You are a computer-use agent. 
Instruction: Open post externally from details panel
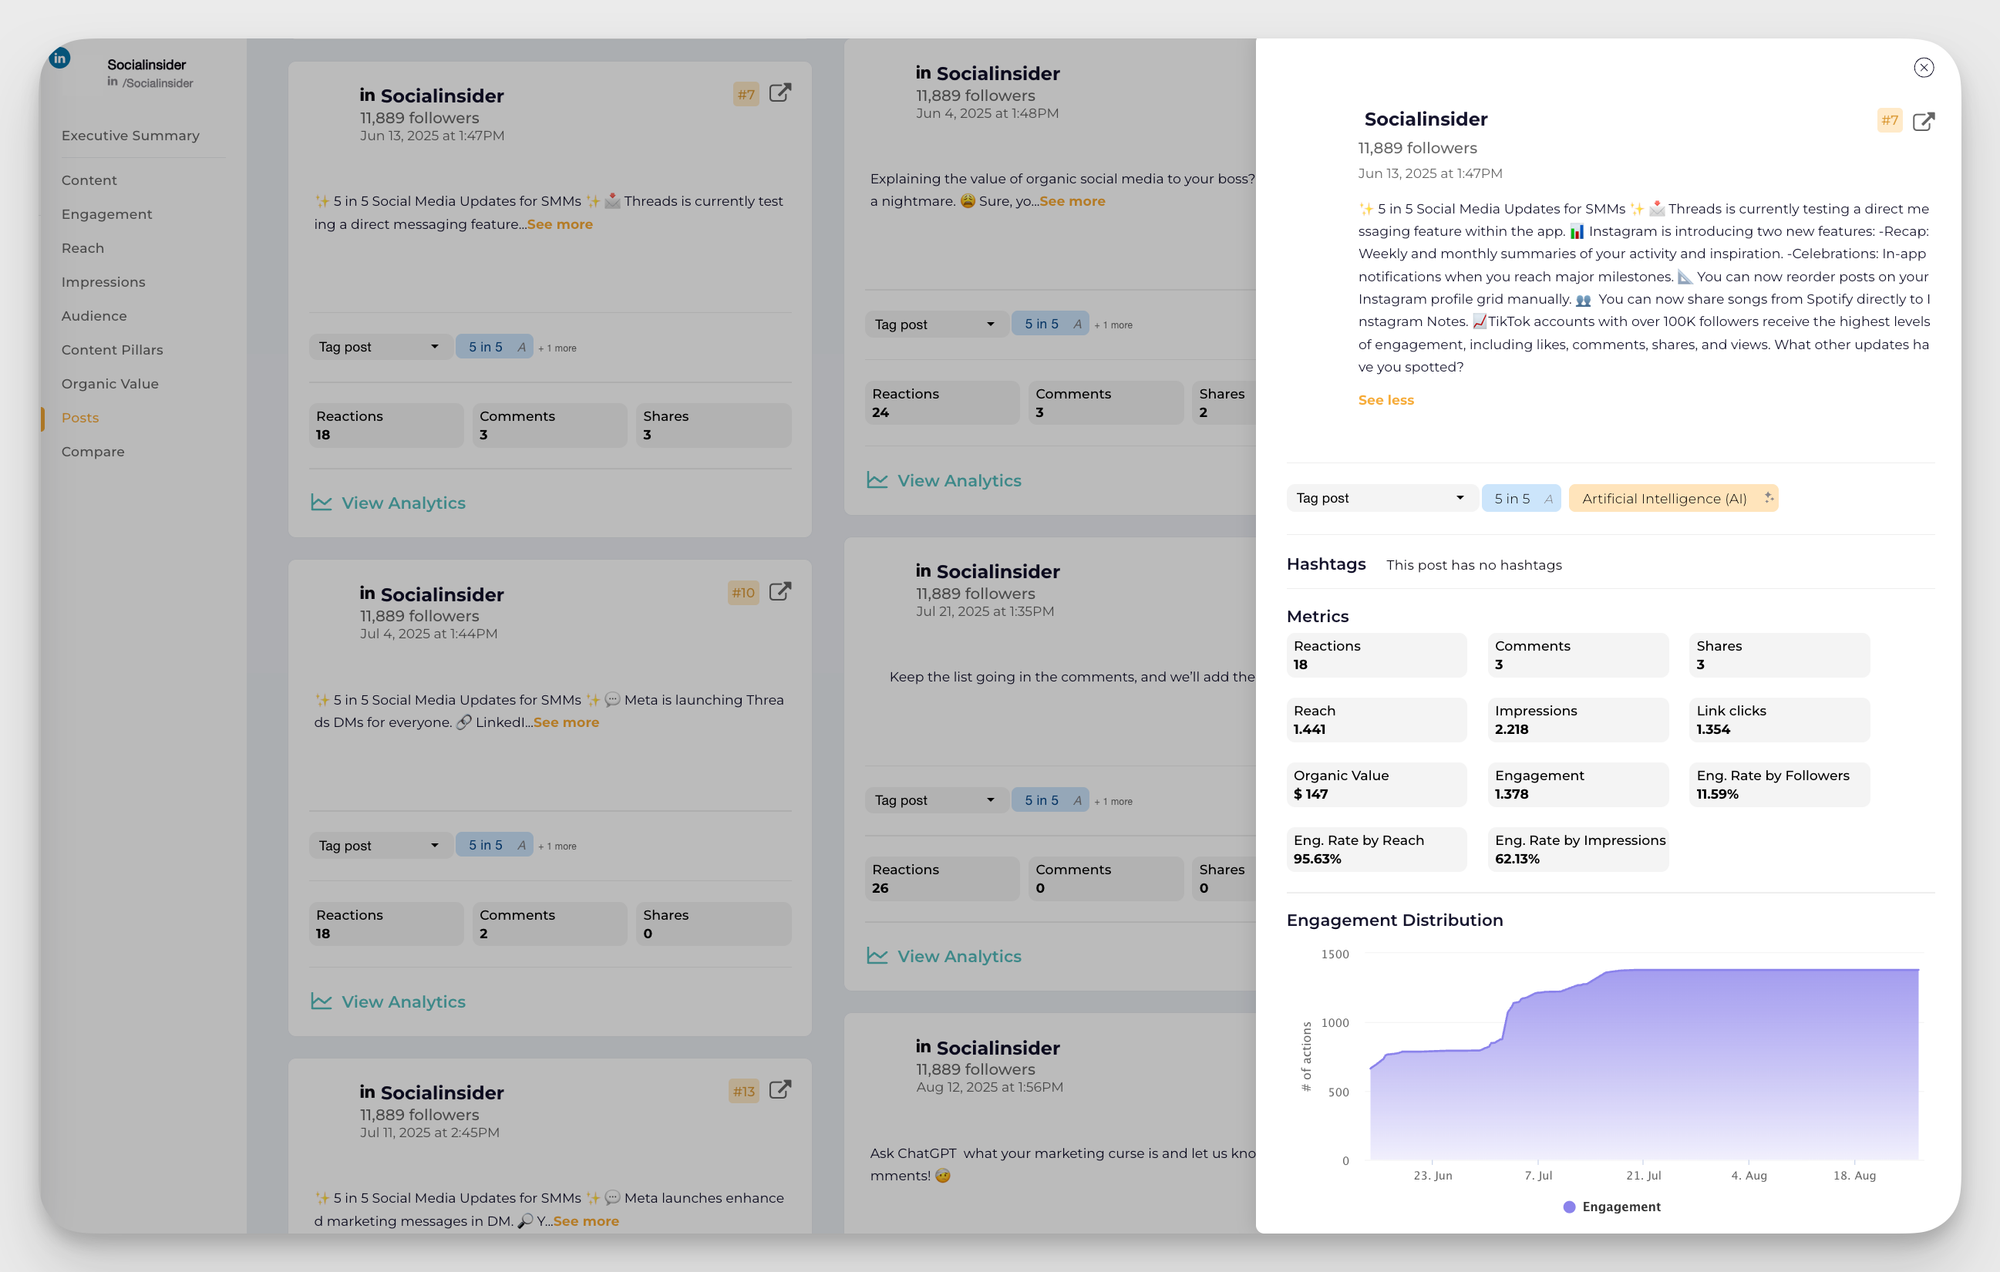tap(1923, 121)
